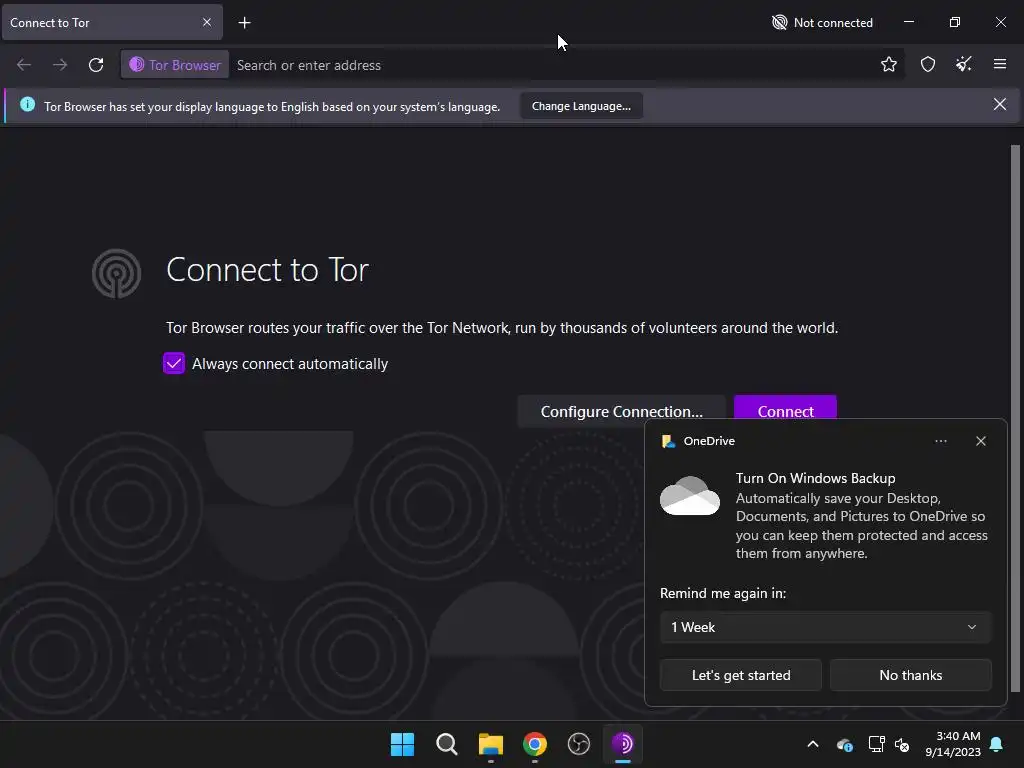Open the Windows Start menu

tap(402, 744)
